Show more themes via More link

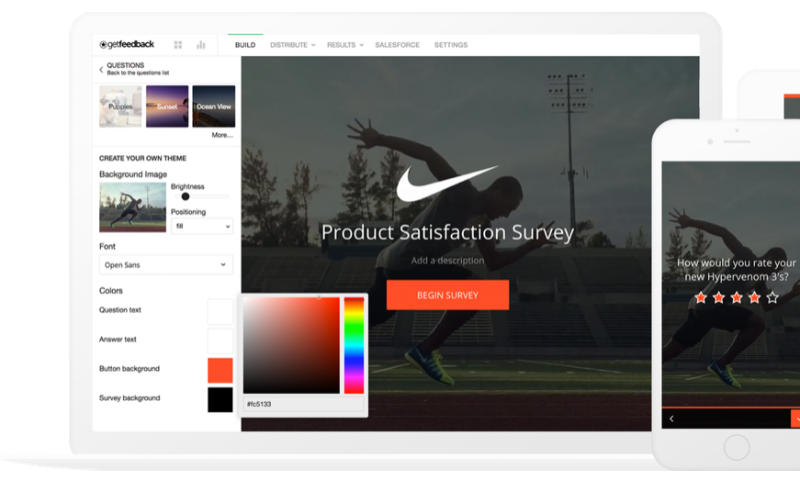click(x=222, y=135)
